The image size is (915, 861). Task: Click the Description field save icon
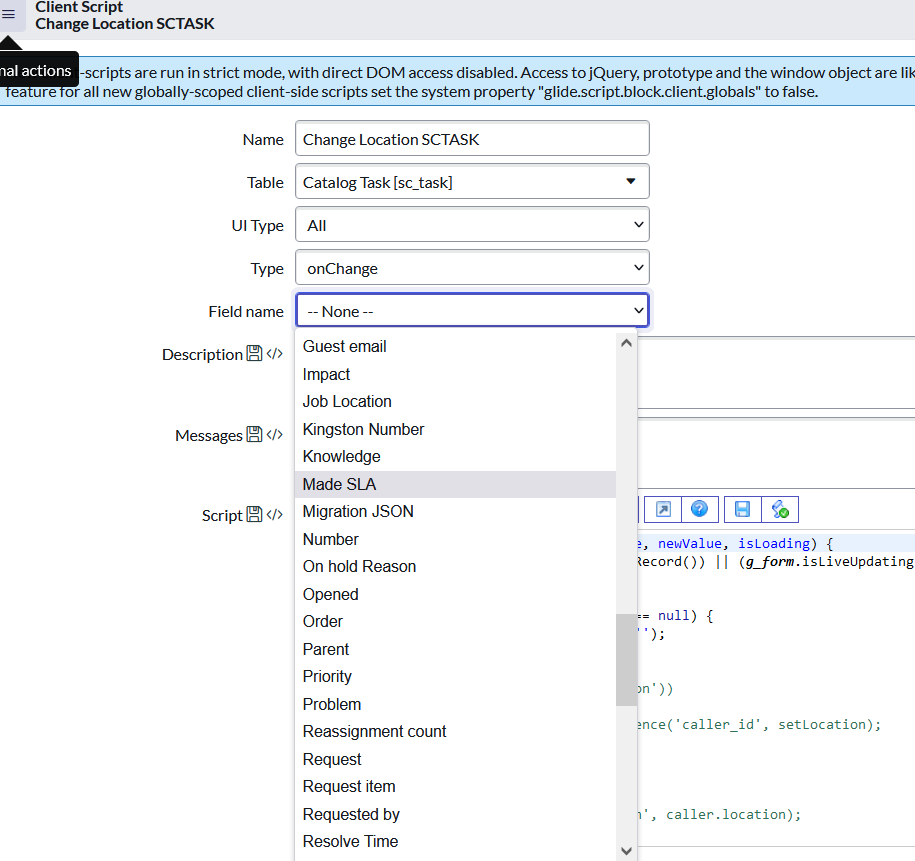pyautogui.click(x=254, y=353)
